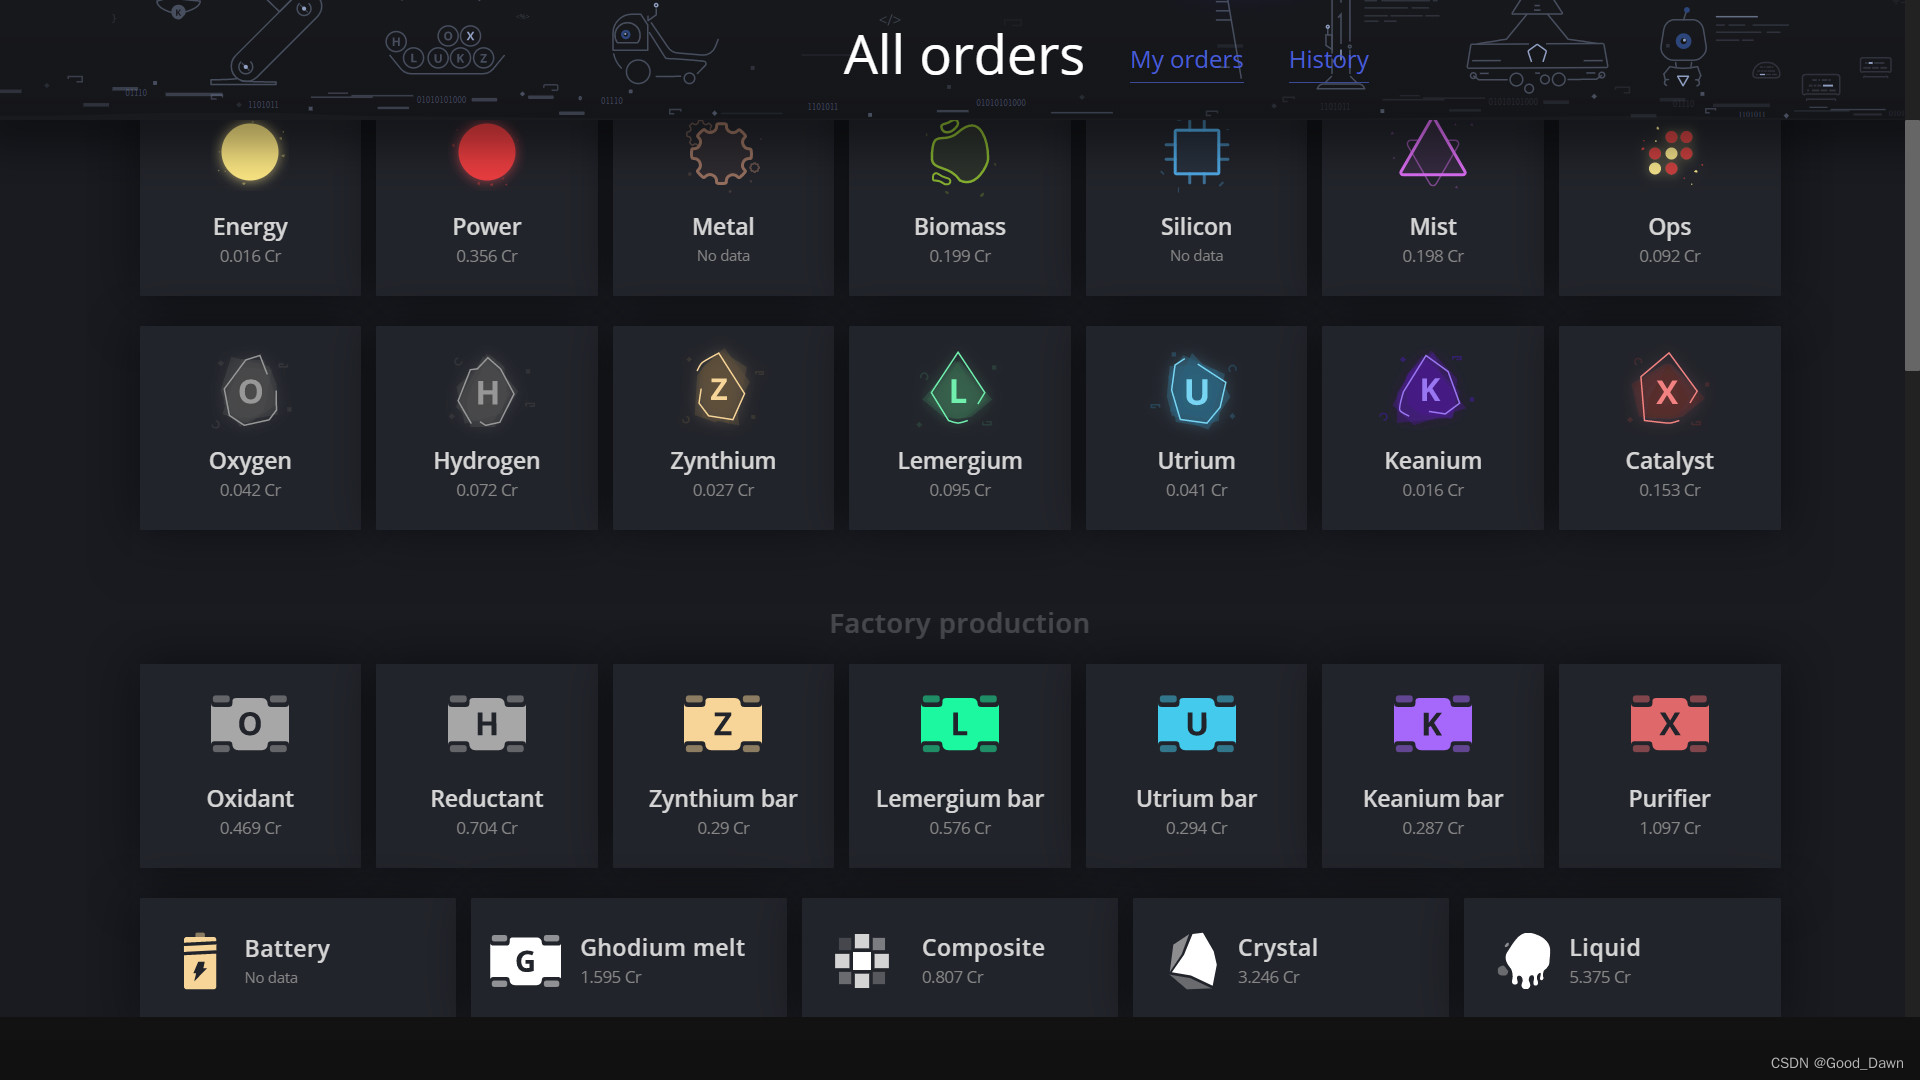Open the History tab

1329,60
